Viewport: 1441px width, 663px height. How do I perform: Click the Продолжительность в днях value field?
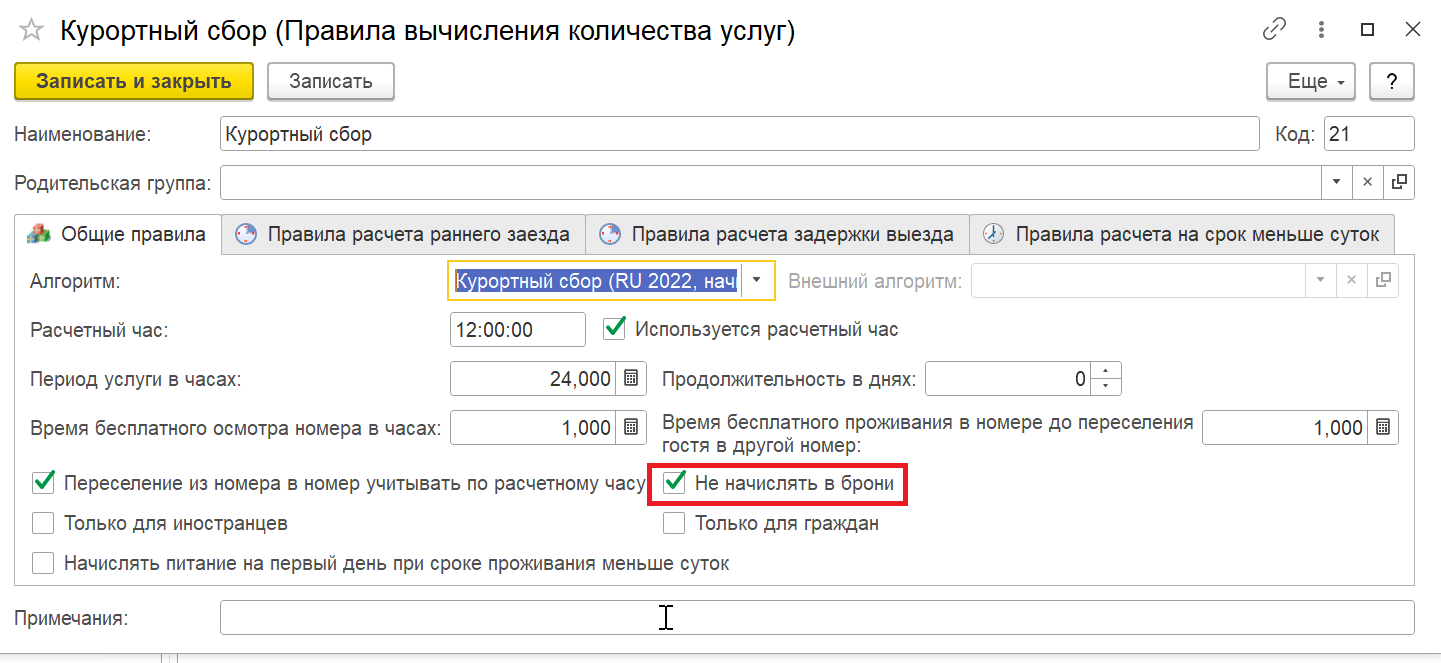[1009, 379]
